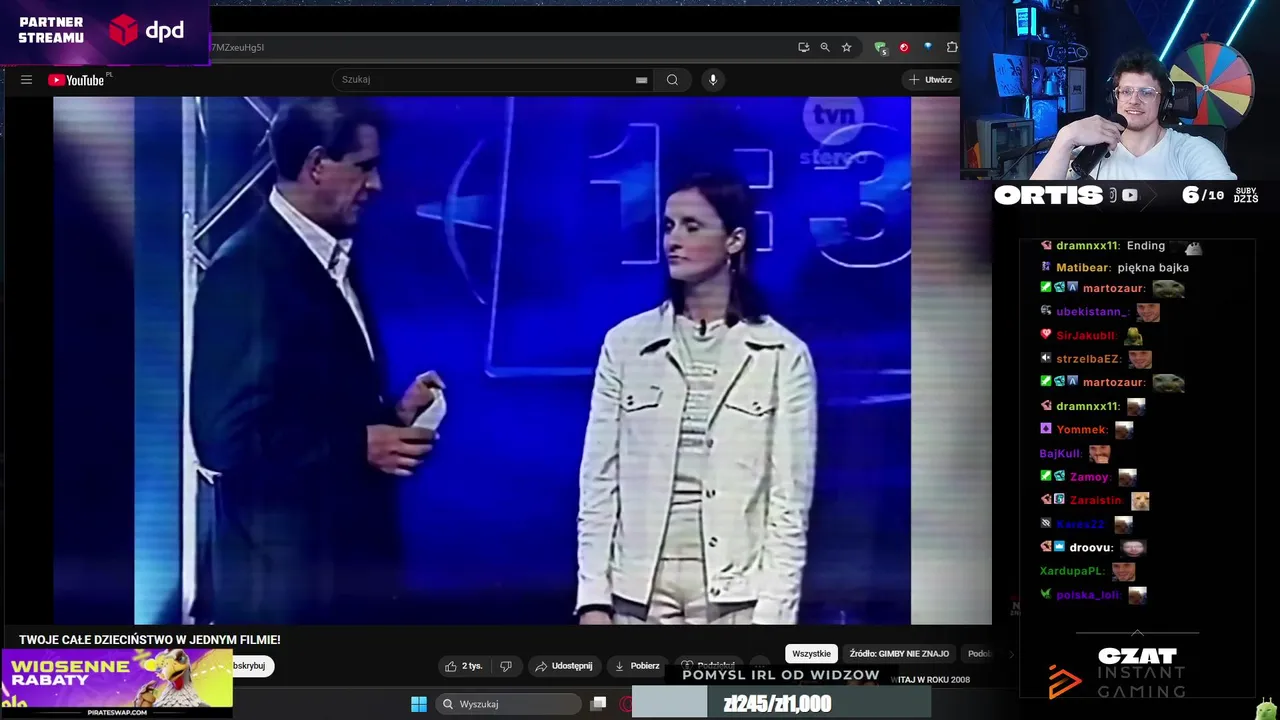The width and height of the screenshot is (1280, 720).
Task: Open the green extension with S badge
Action: click(880, 47)
